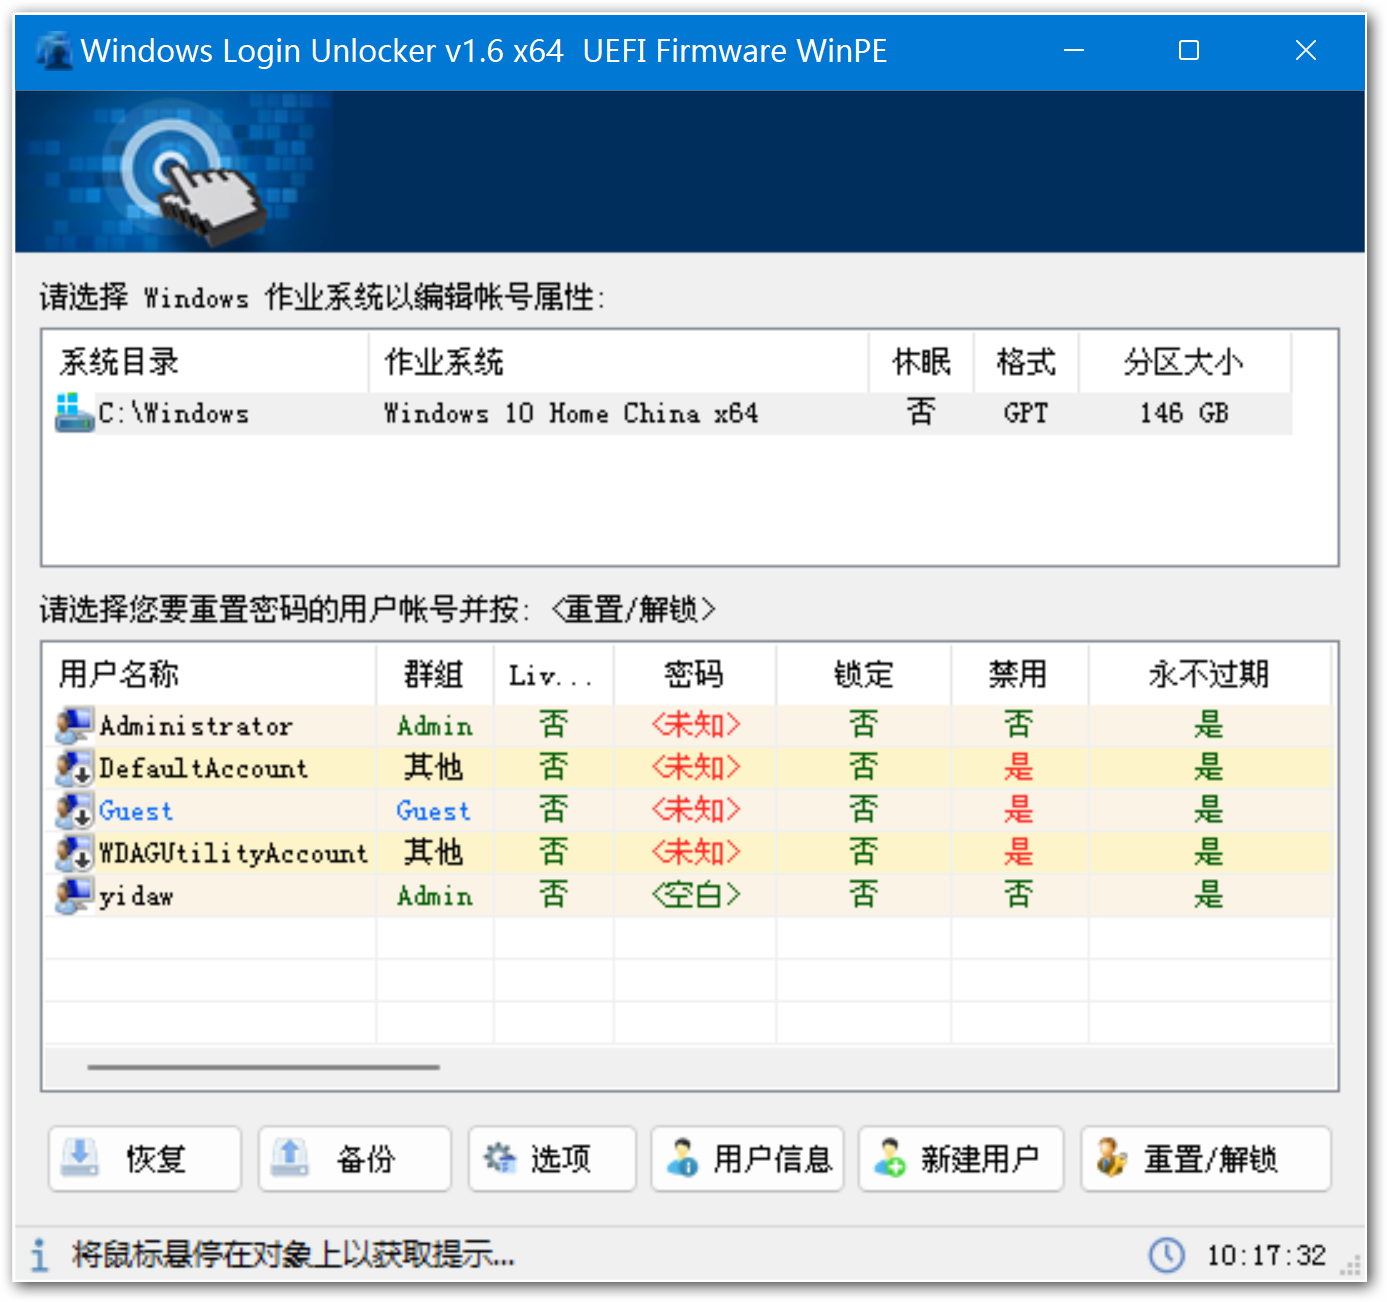Click the drive icon beside C:\Windows
Viewport: 1387px width, 1302px height.
pos(74,413)
